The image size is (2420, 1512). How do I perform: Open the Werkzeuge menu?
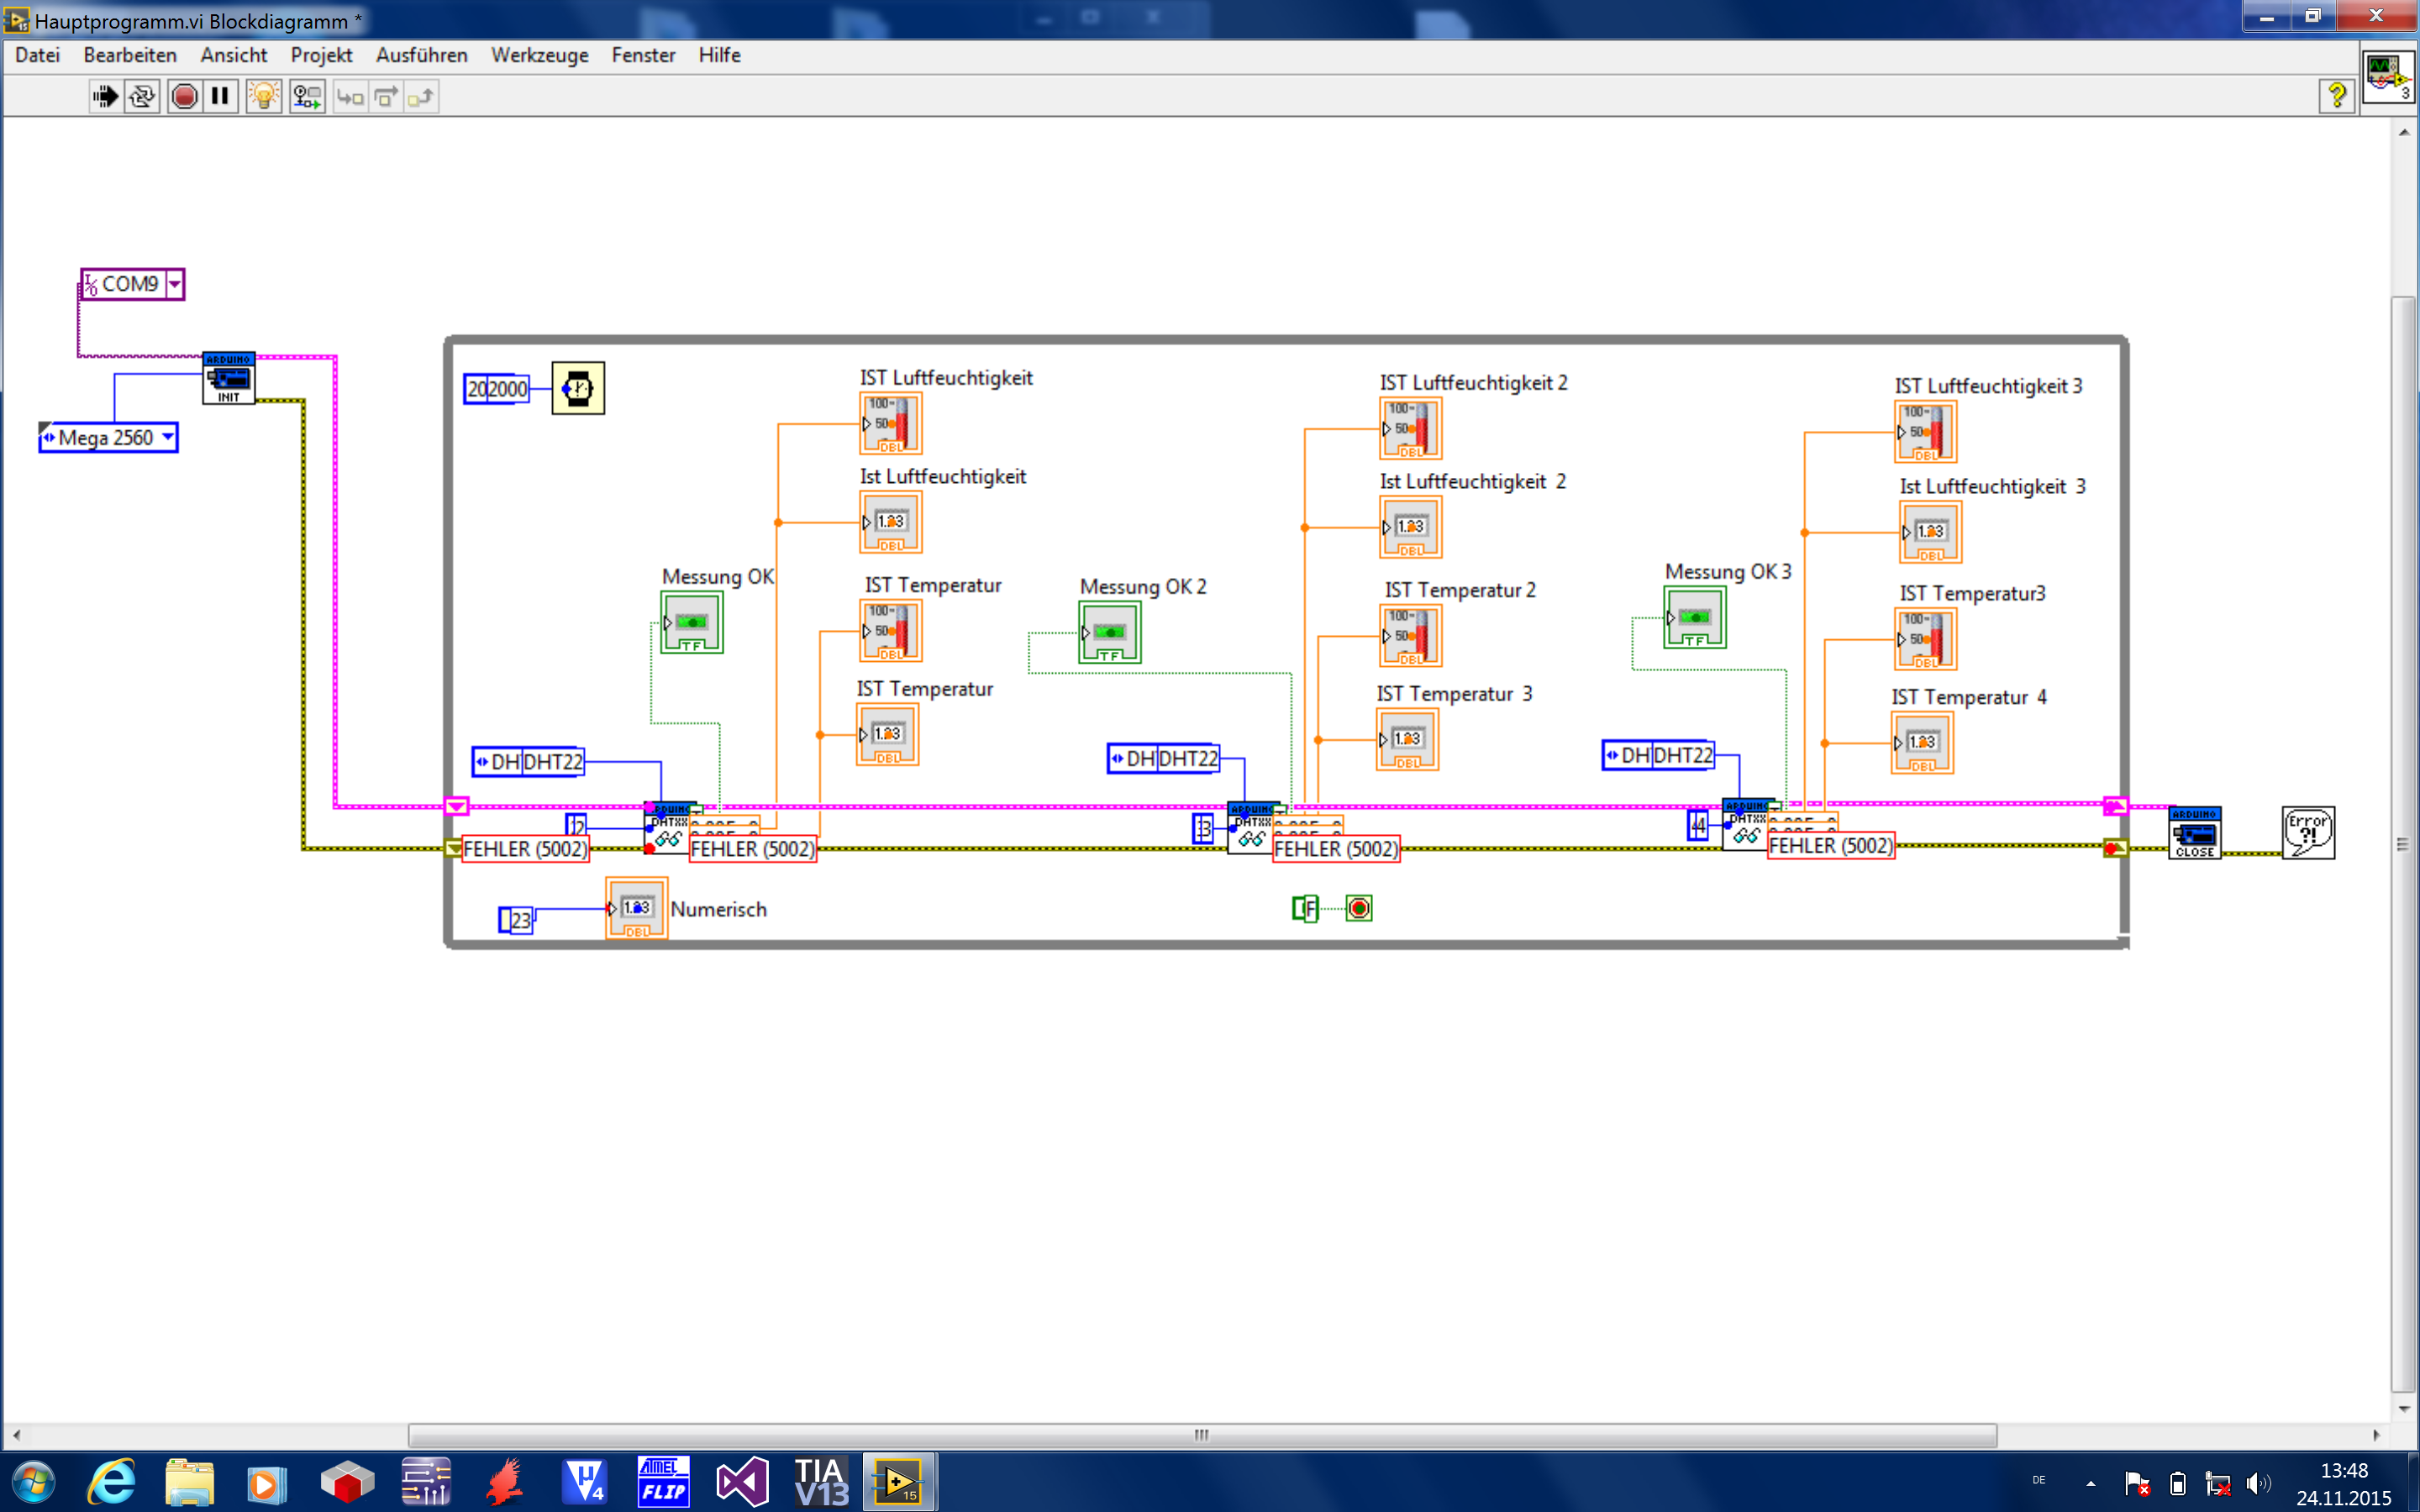539,55
